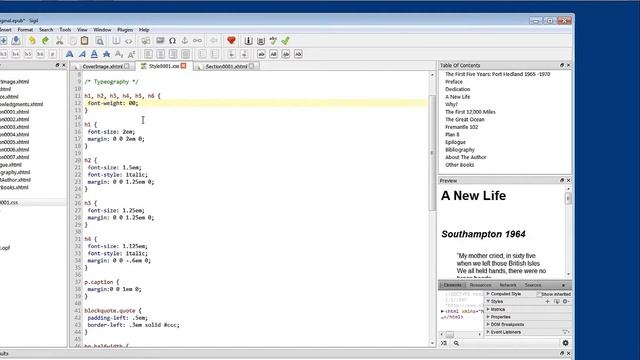Switch to inspector Sources tab
The height and width of the screenshot is (360, 640).
(x=533, y=285)
